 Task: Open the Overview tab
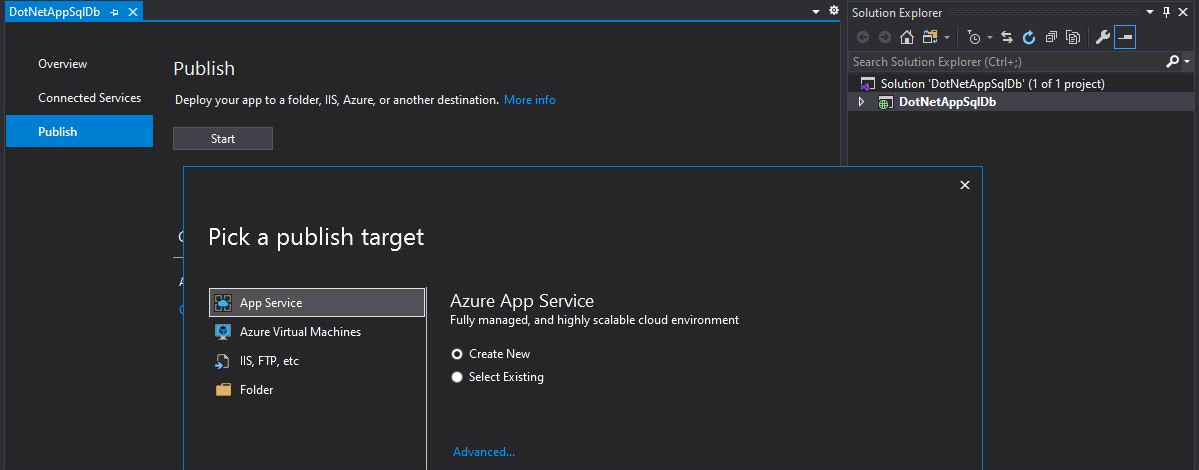click(63, 64)
